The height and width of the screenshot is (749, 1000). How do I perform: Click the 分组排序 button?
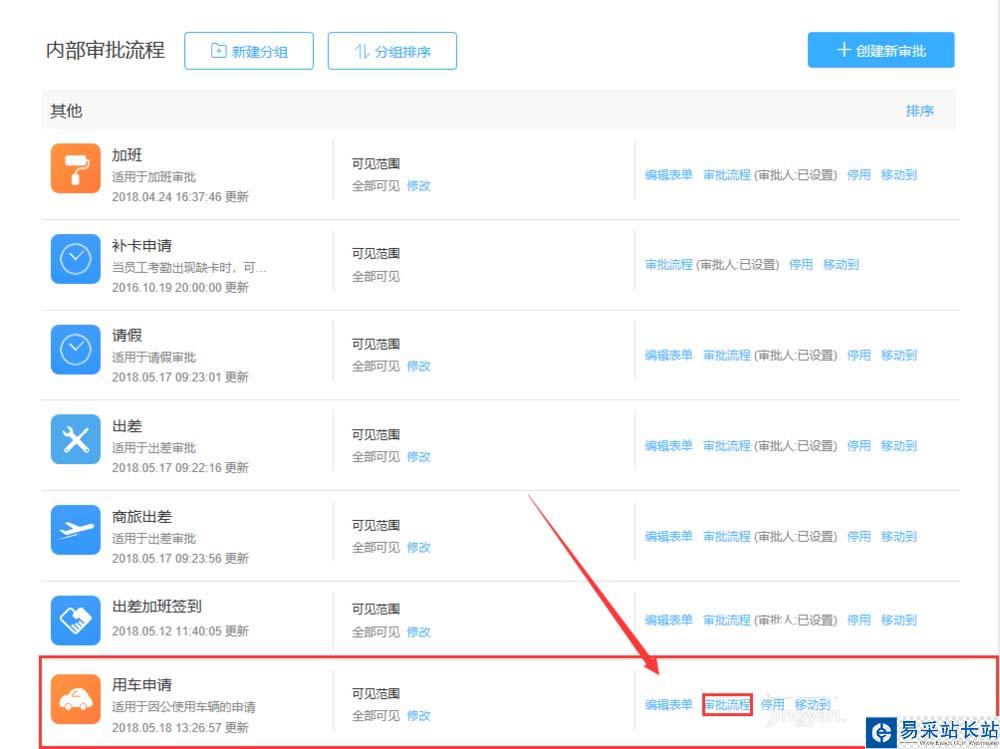pyautogui.click(x=392, y=51)
